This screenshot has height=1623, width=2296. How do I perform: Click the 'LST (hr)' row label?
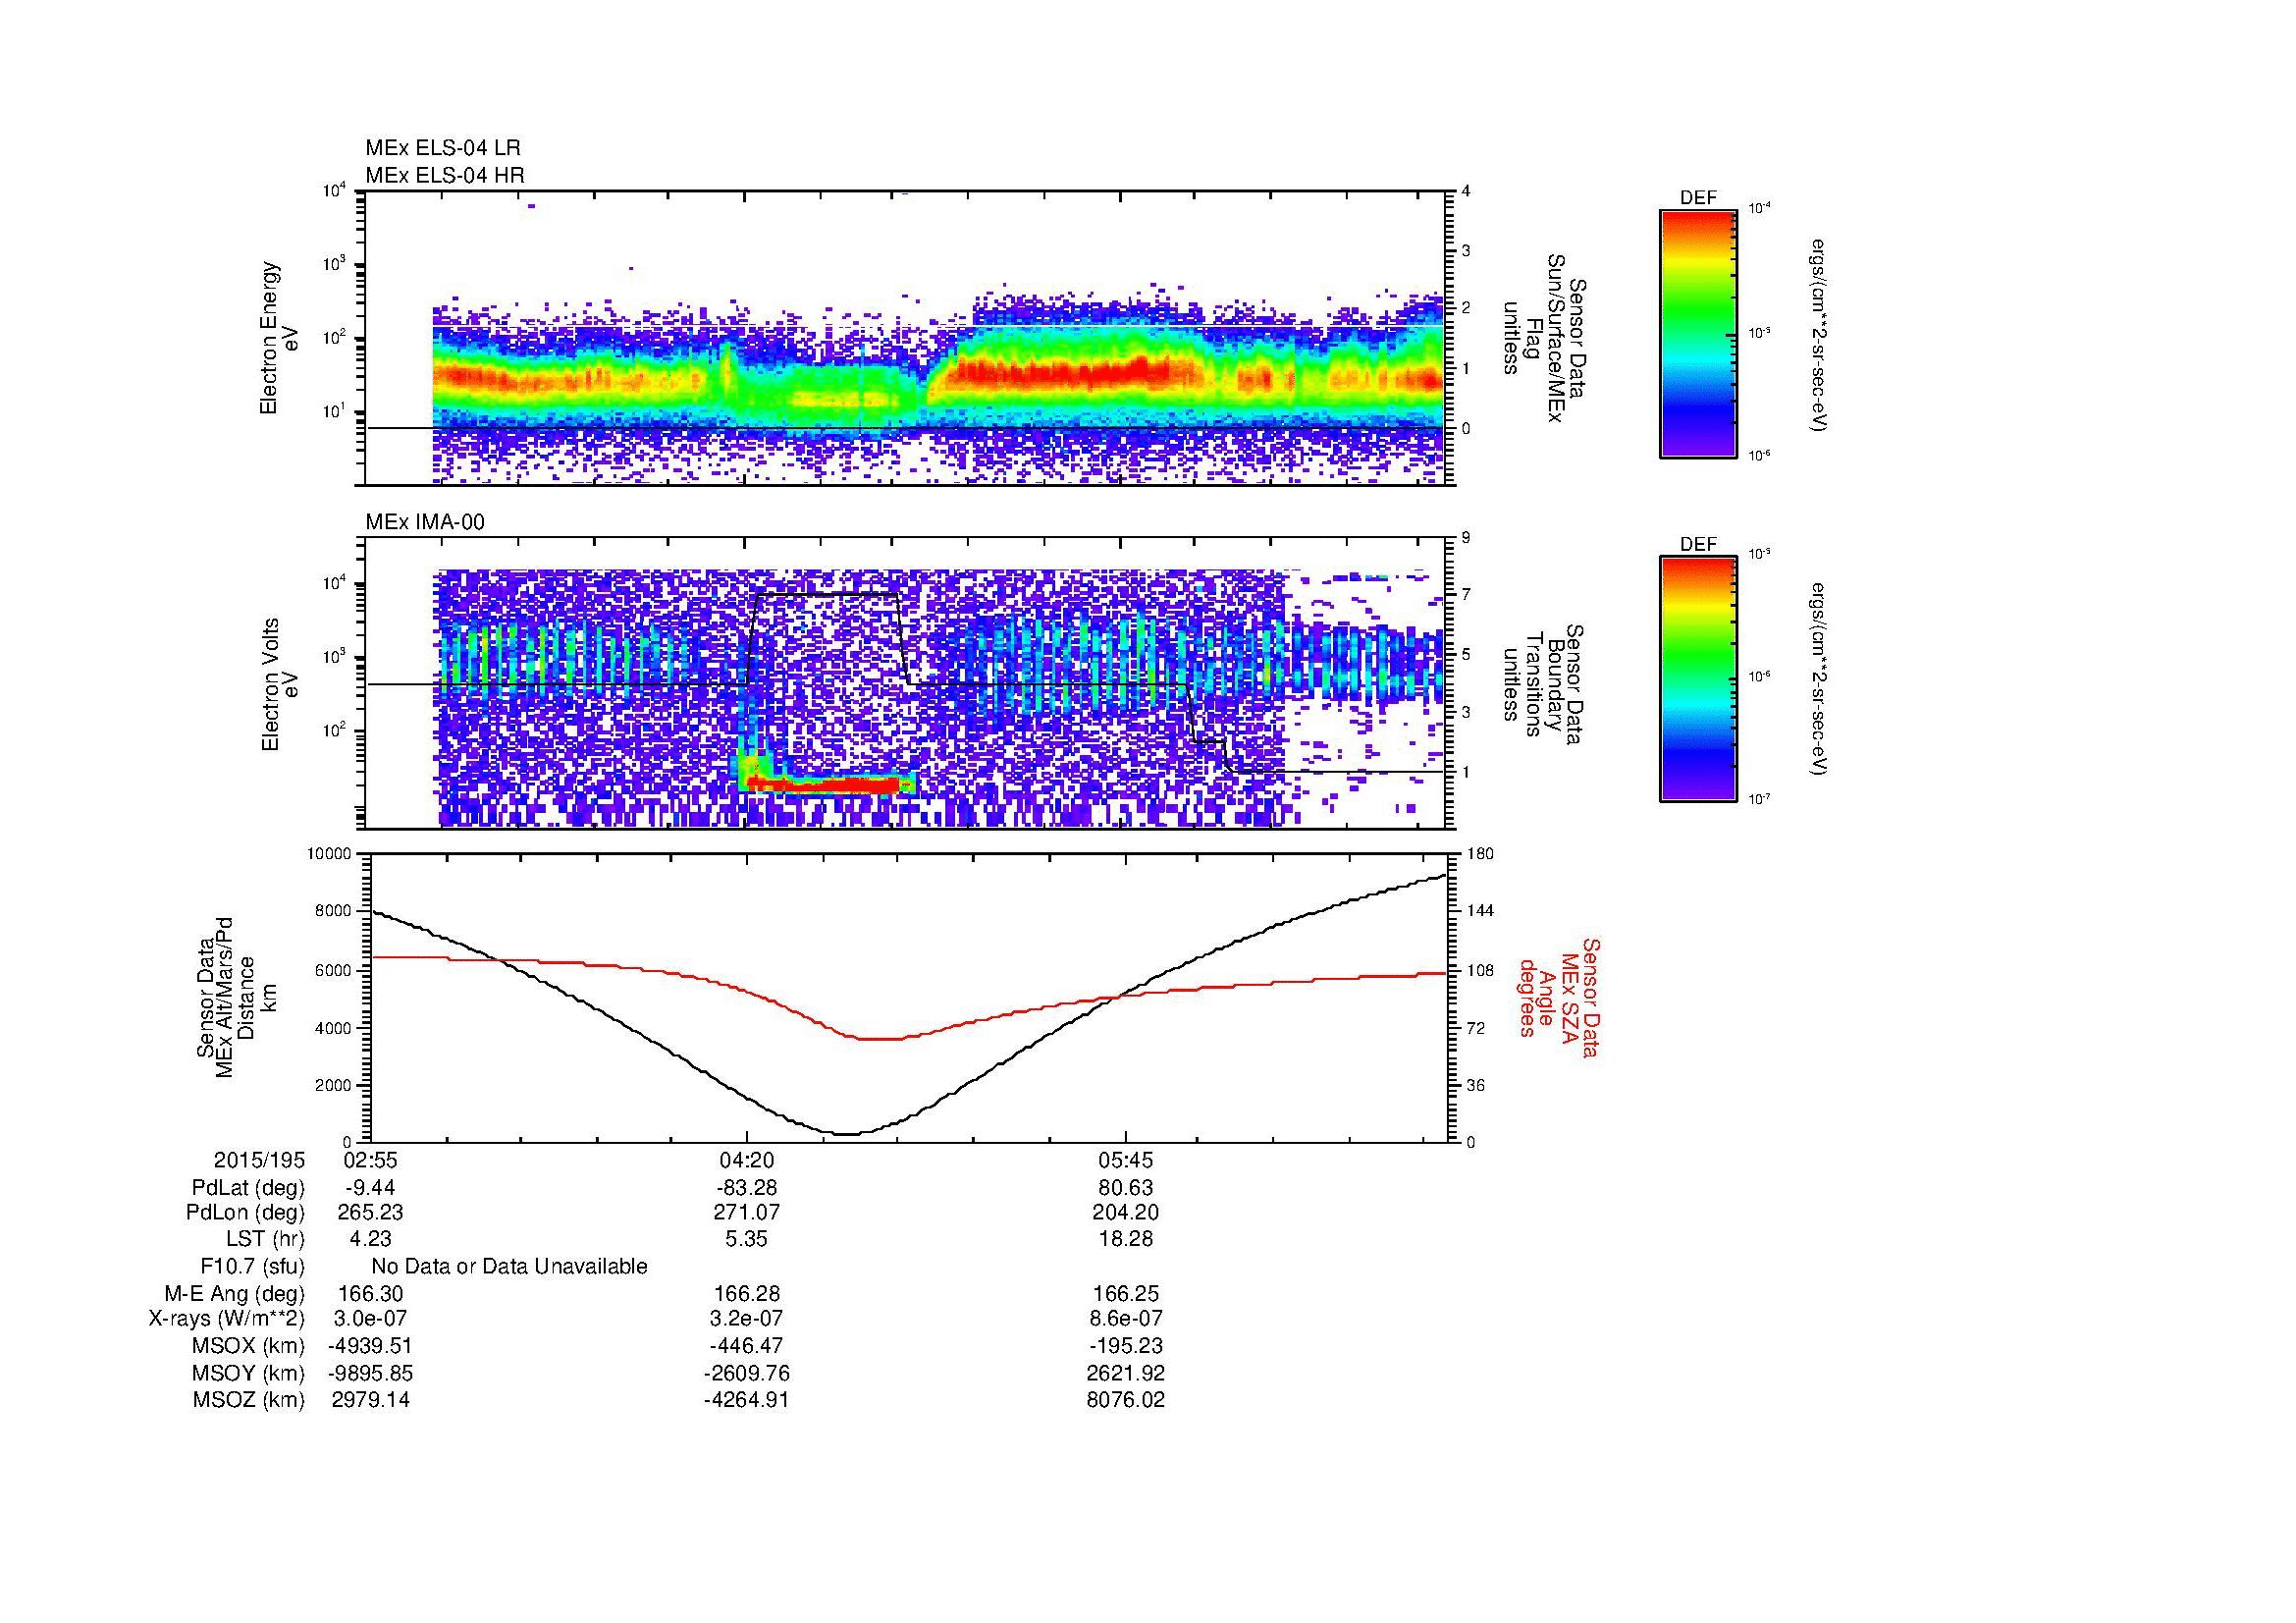tap(265, 1239)
